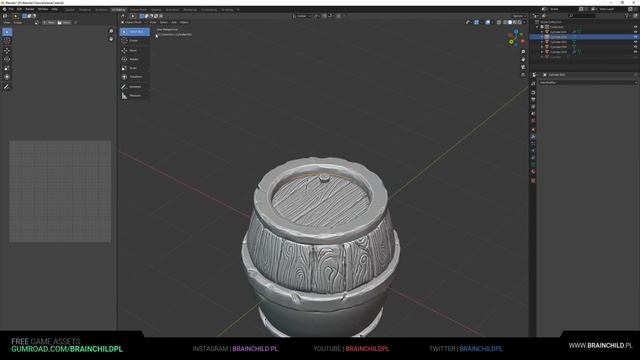Activate Select Box tool in the 3D viewport
This screenshot has width=640, height=360.
[x=134, y=31]
